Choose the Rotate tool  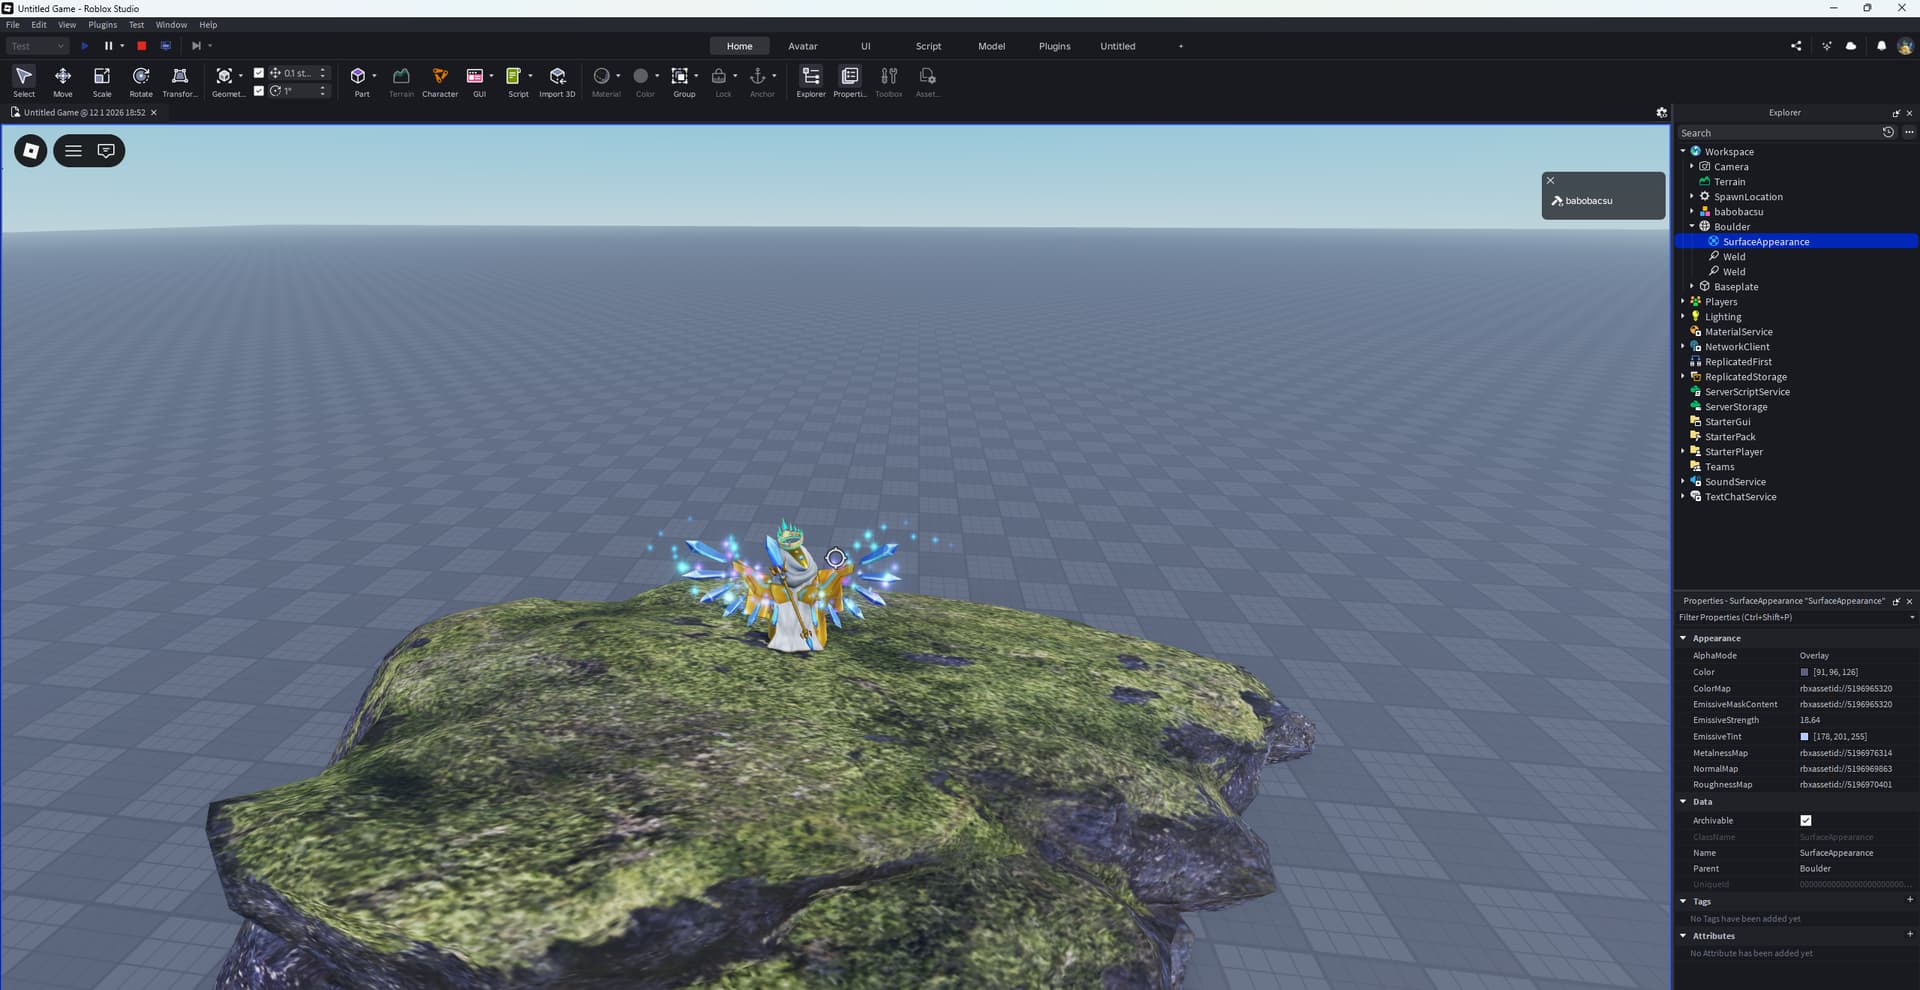click(141, 81)
